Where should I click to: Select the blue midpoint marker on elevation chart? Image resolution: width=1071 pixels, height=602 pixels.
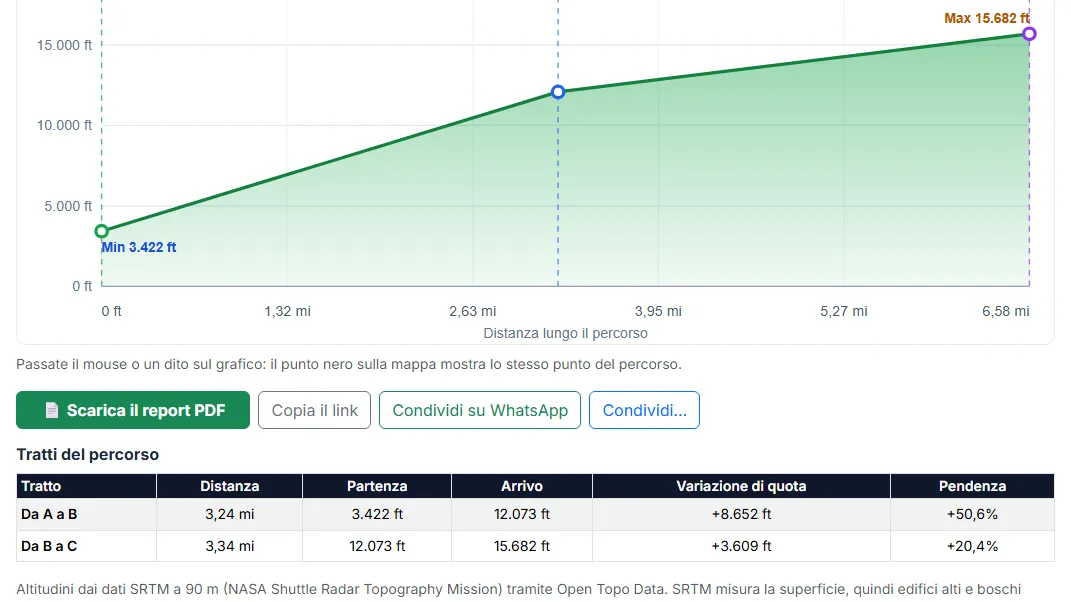558,92
